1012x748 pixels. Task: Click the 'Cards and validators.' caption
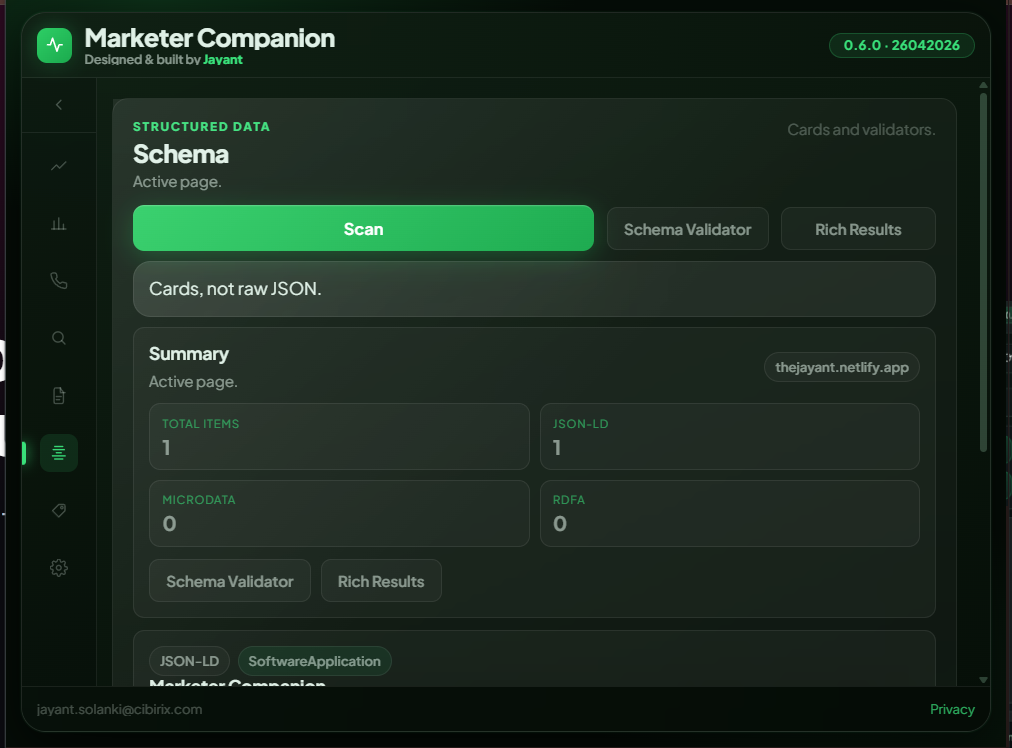[x=861, y=130]
